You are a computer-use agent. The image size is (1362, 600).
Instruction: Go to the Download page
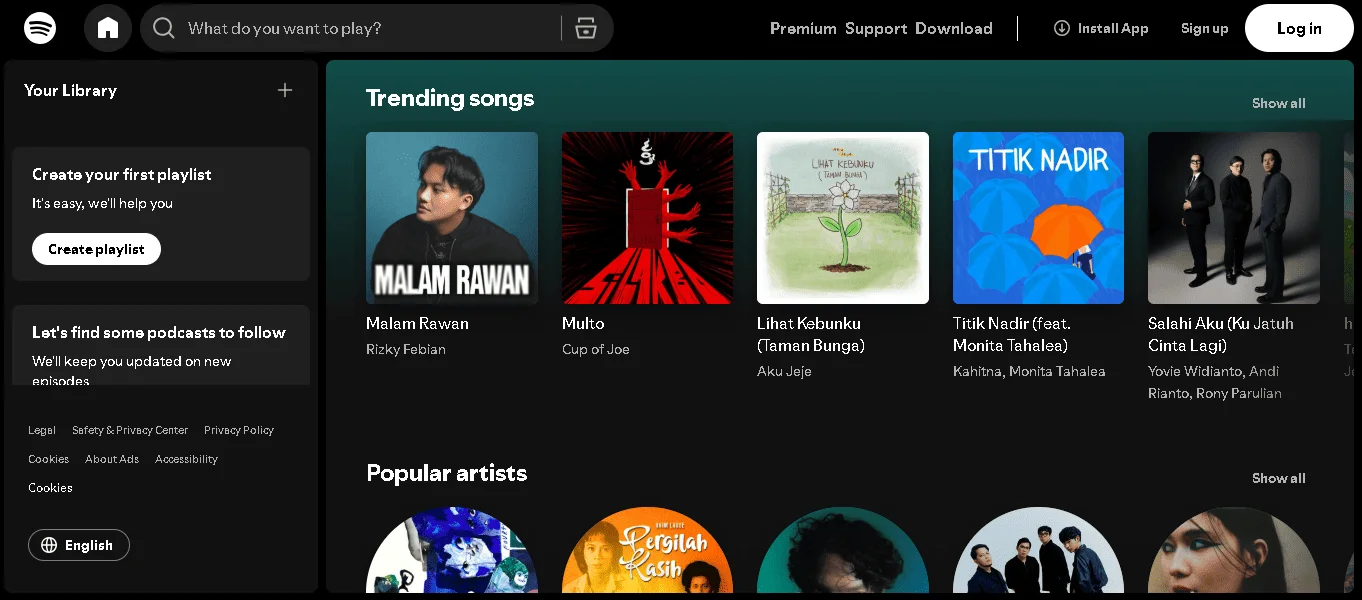953,29
